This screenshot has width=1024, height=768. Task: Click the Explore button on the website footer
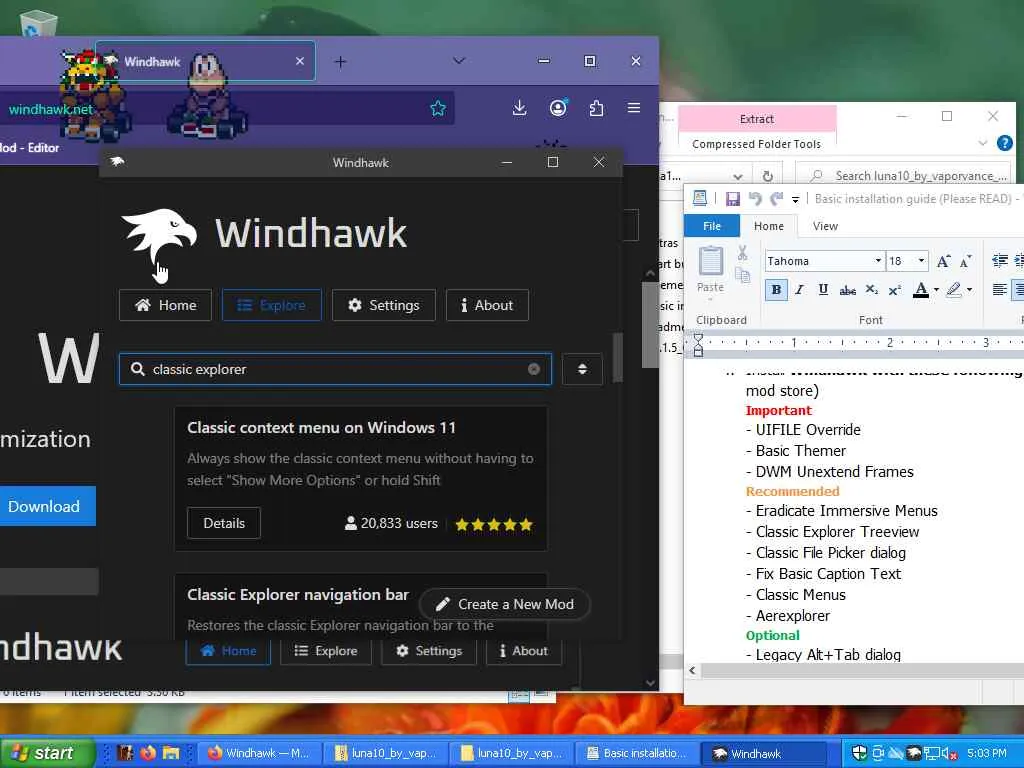coord(326,651)
